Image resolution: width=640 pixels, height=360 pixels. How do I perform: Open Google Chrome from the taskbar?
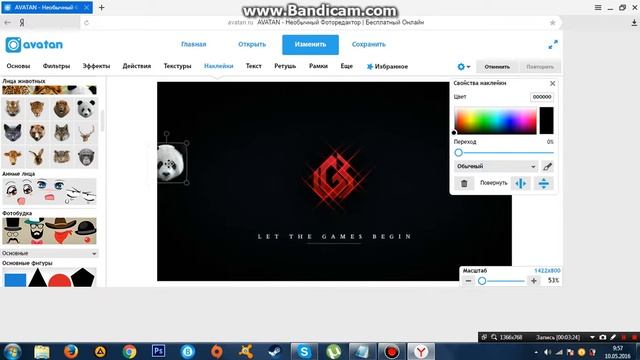[129, 351]
